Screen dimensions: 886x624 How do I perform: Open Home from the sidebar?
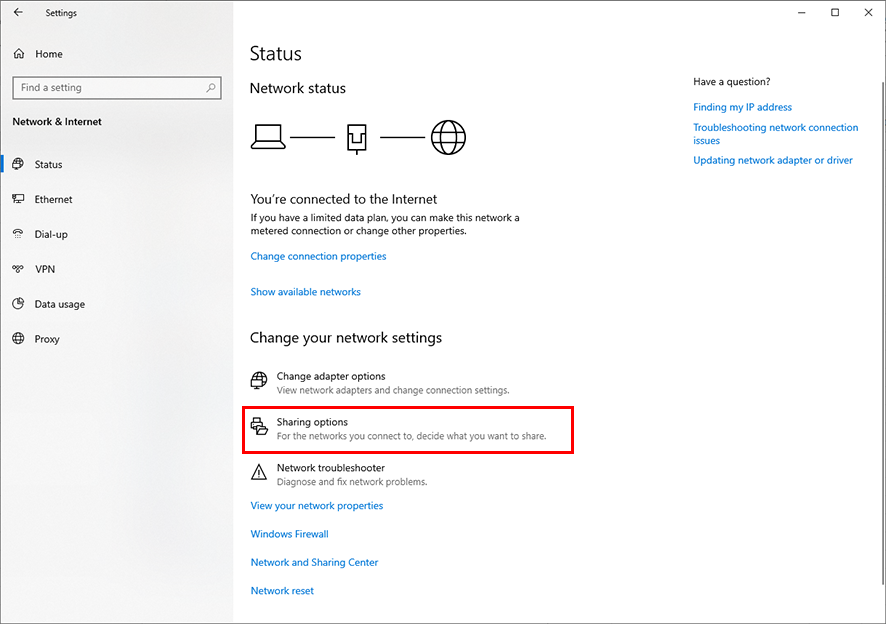(x=48, y=54)
